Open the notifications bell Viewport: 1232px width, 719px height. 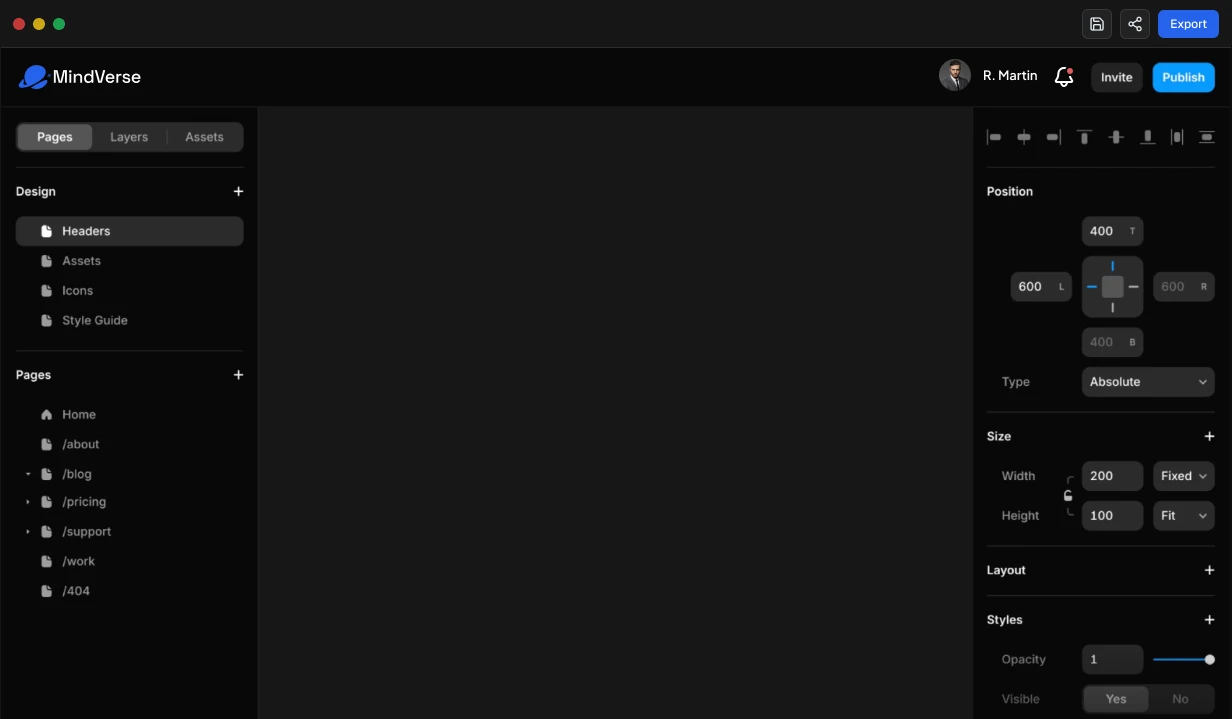tap(1064, 77)
